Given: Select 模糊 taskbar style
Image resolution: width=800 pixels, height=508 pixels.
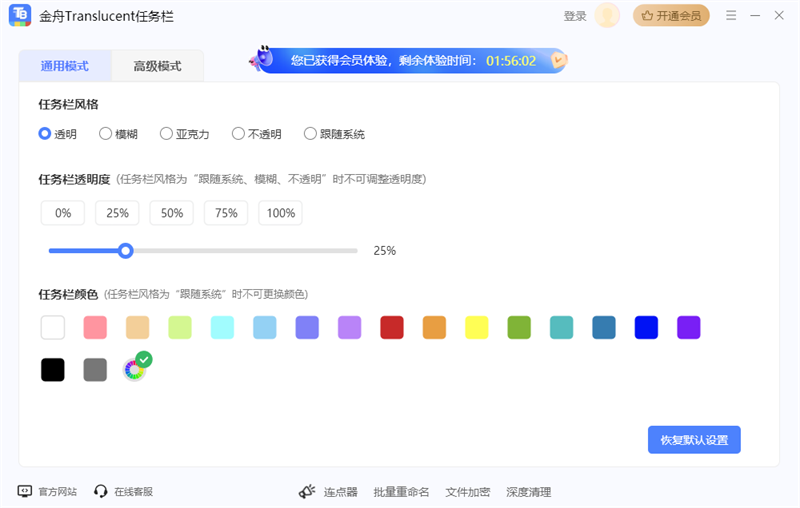Looking at the screenshot, I should [118, 134].
